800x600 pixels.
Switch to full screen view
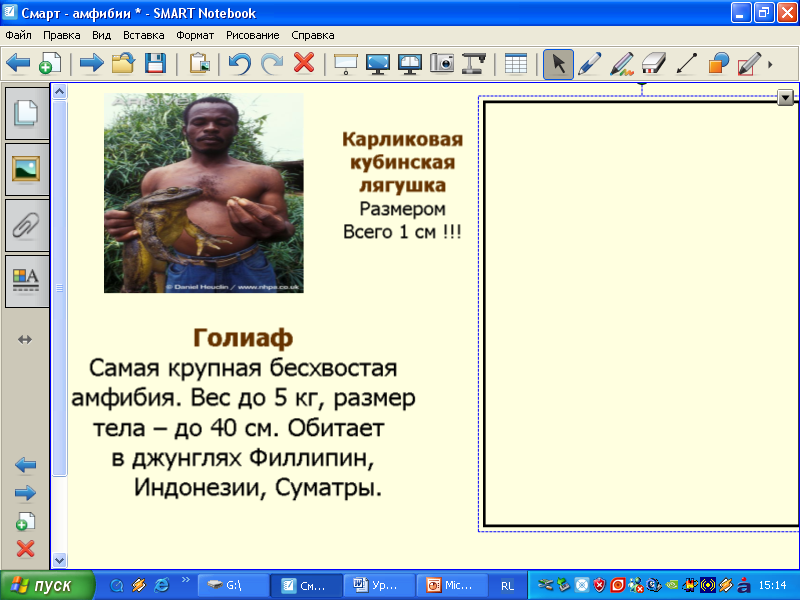coord(378,64)
